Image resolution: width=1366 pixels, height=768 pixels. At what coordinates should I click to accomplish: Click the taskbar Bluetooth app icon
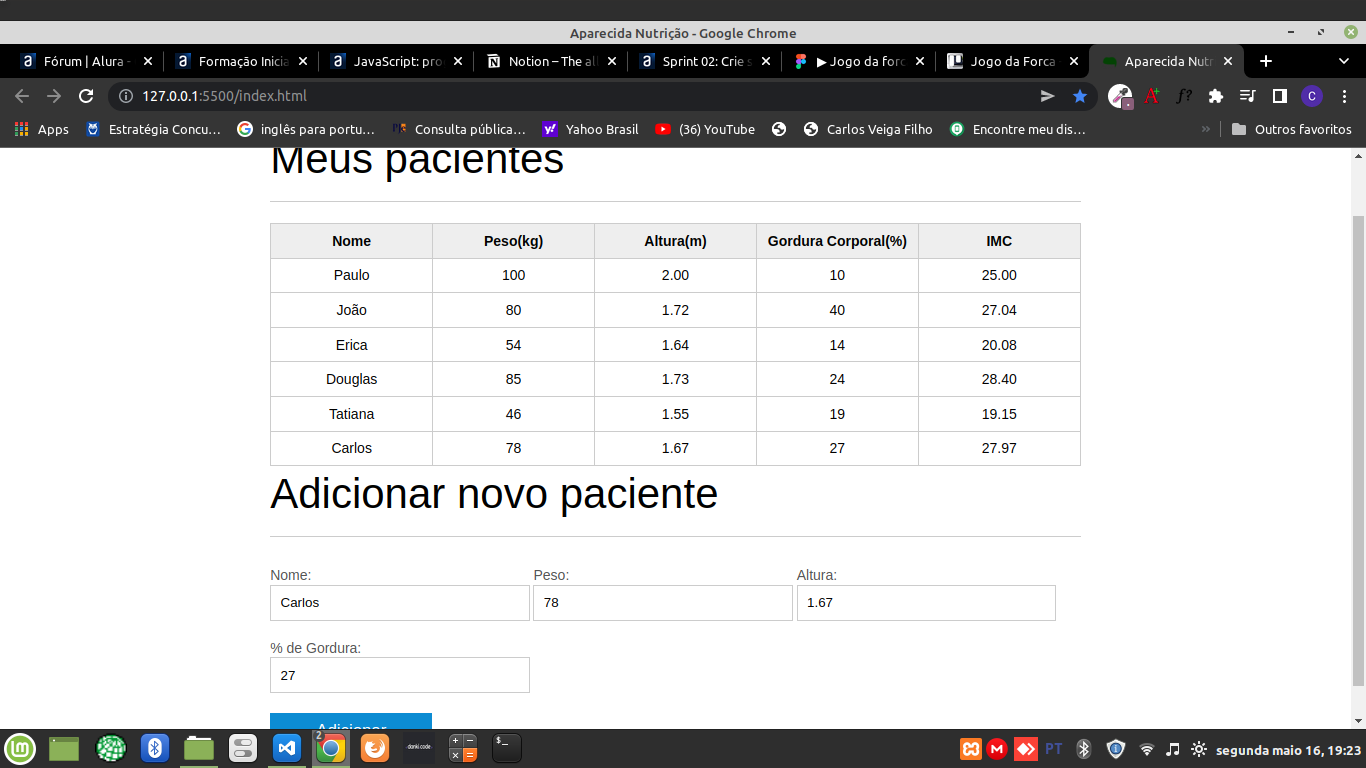tap(155, 748)
